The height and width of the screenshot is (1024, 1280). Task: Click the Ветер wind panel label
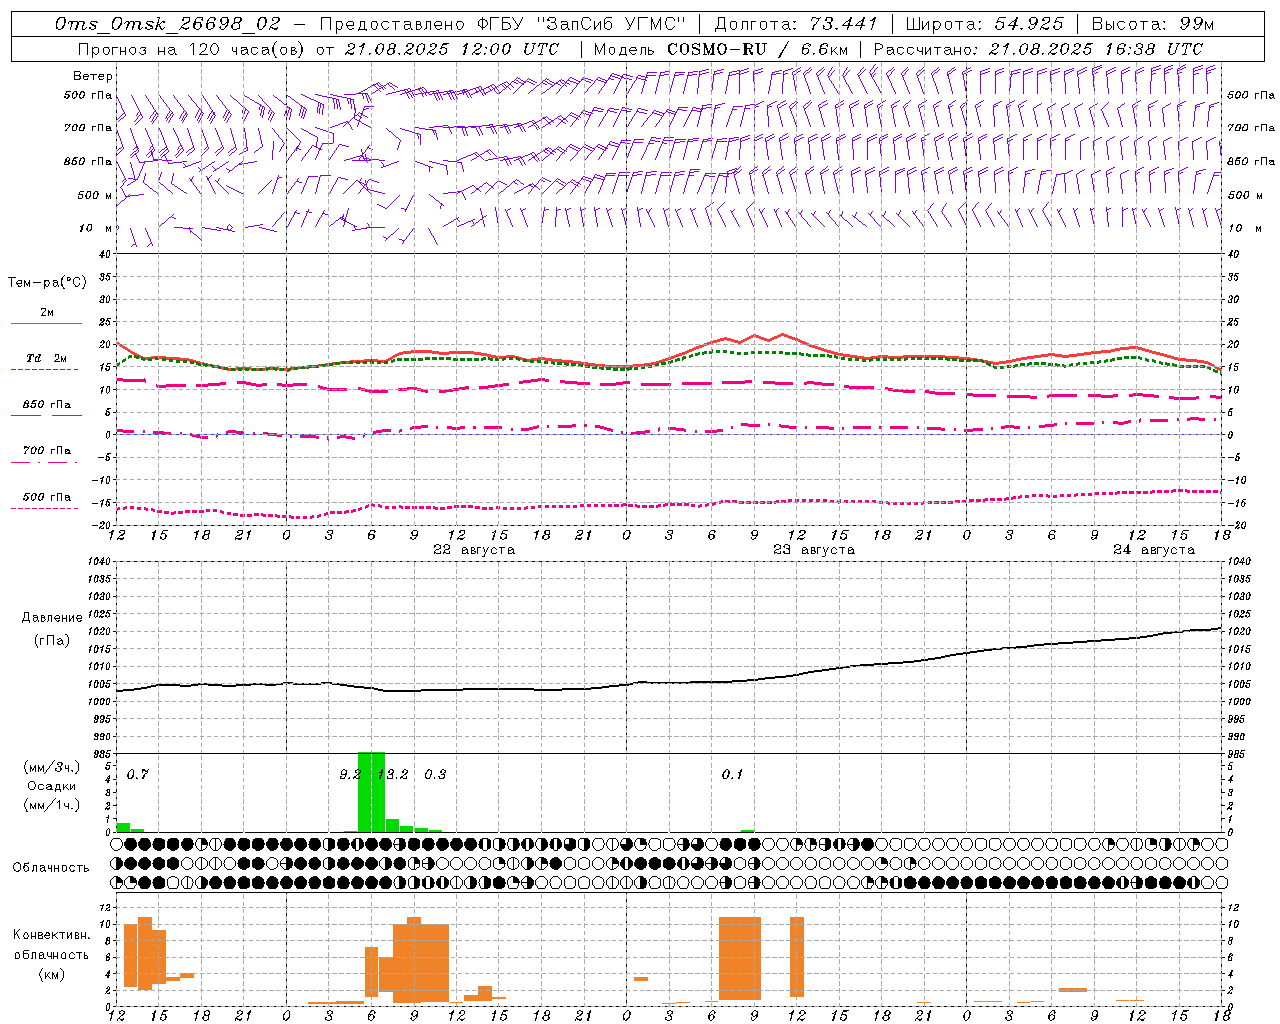93,76
